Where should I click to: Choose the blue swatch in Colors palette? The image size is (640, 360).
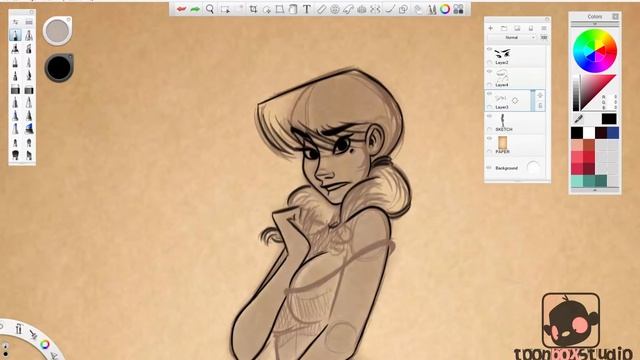pos(613,133)
